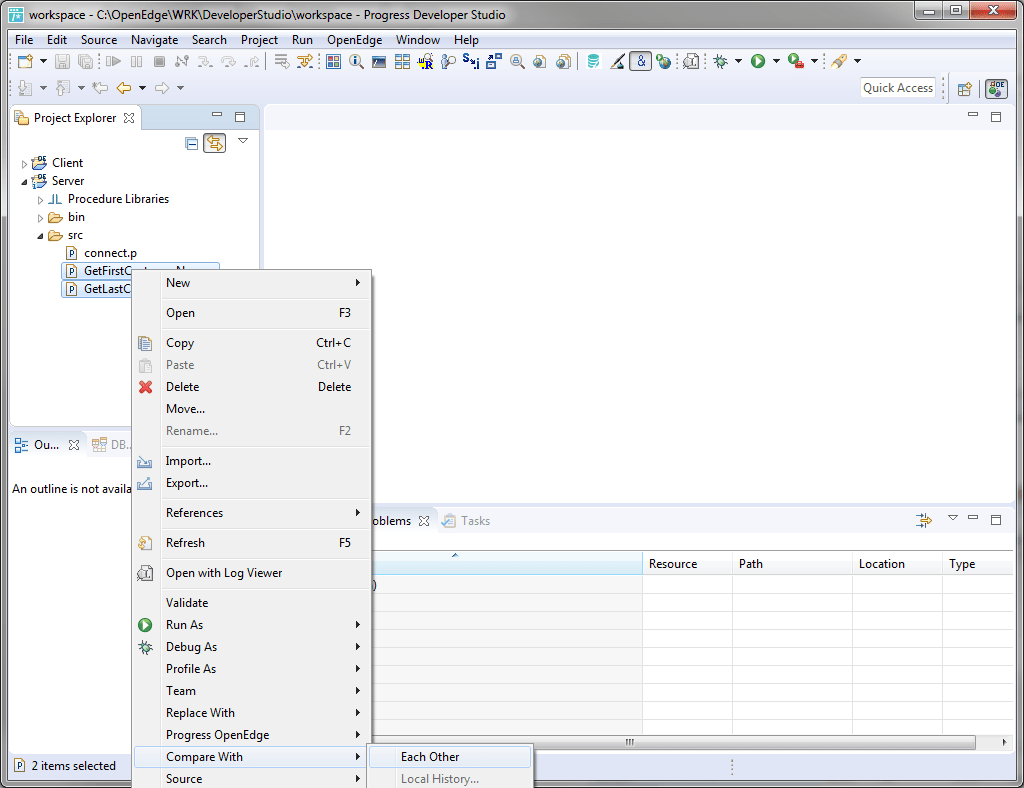The height and width of the screenshot is (788, 1024).
Task: Expand the Procedure Libraries node
Action: click(x=40, y=200)
